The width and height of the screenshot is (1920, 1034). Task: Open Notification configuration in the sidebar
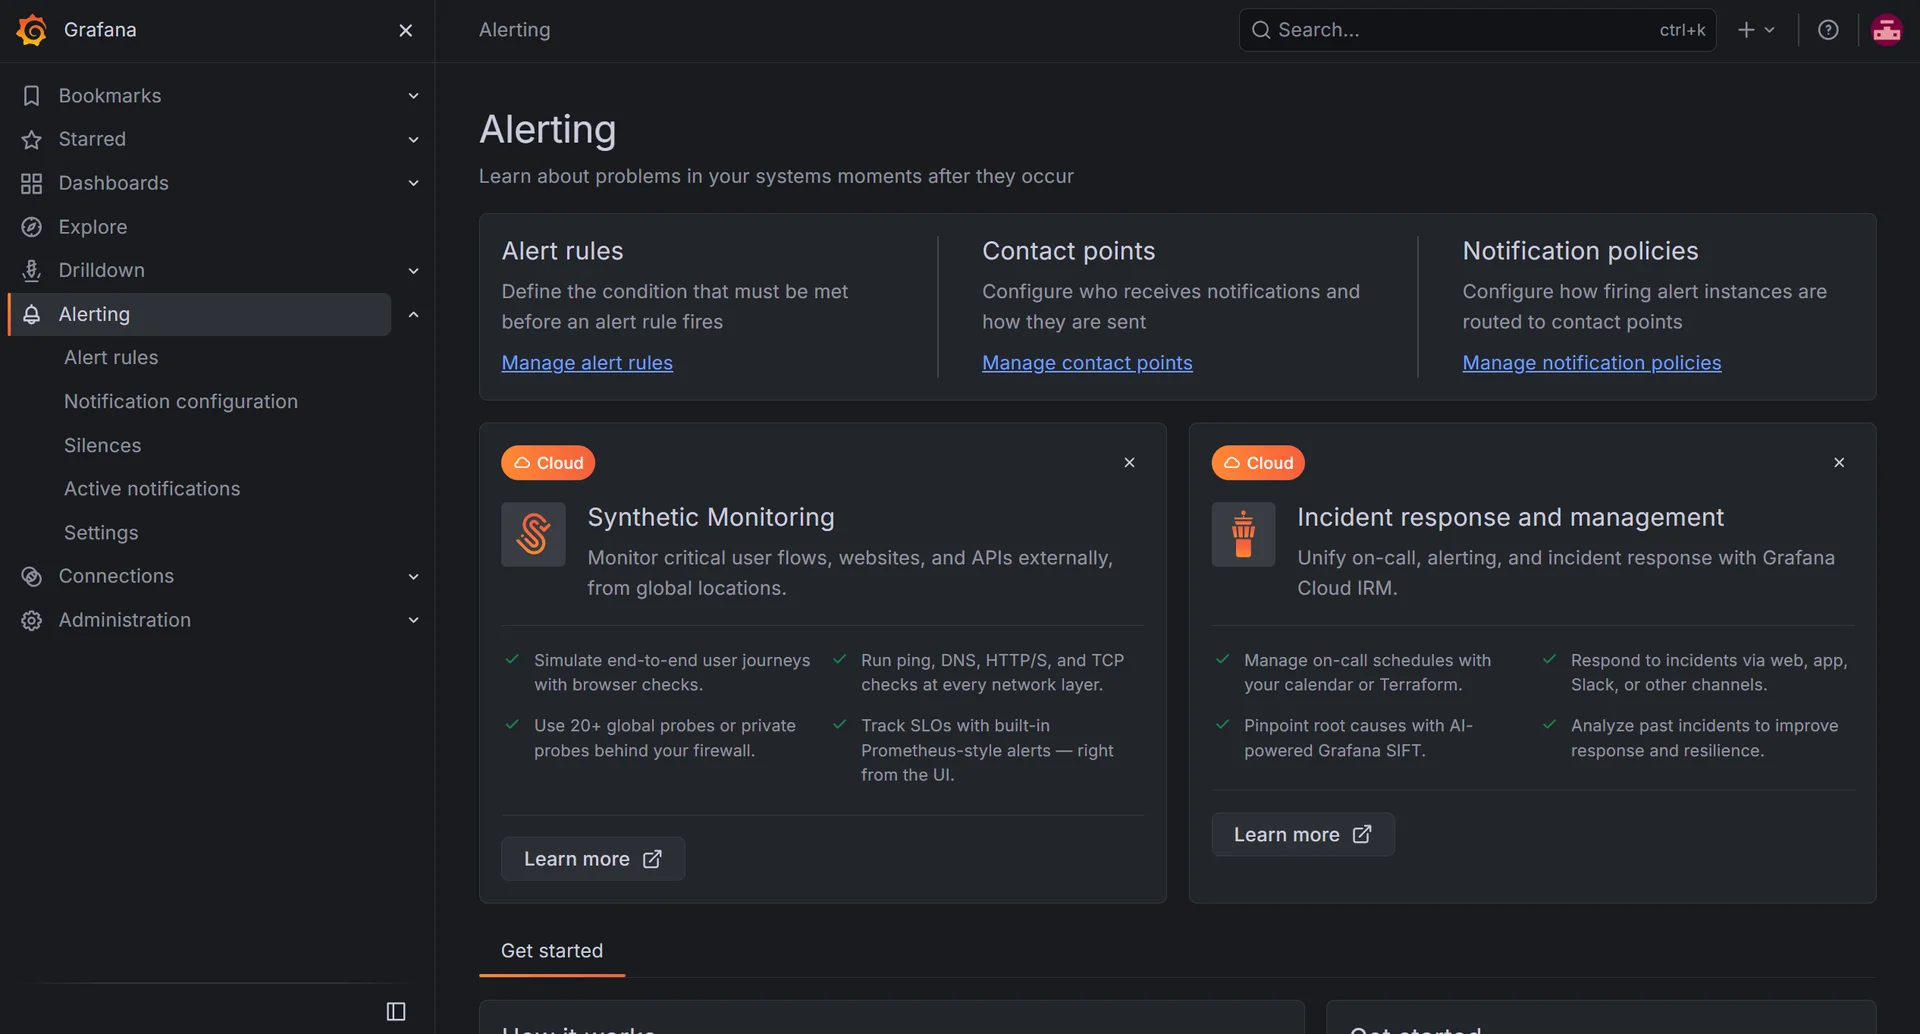[181, 401]
